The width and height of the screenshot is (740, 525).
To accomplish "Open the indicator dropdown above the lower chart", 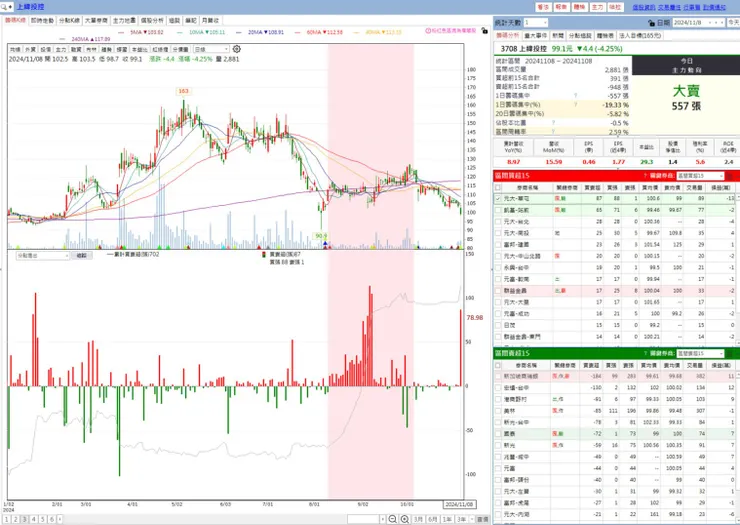I will pos(43,255).
